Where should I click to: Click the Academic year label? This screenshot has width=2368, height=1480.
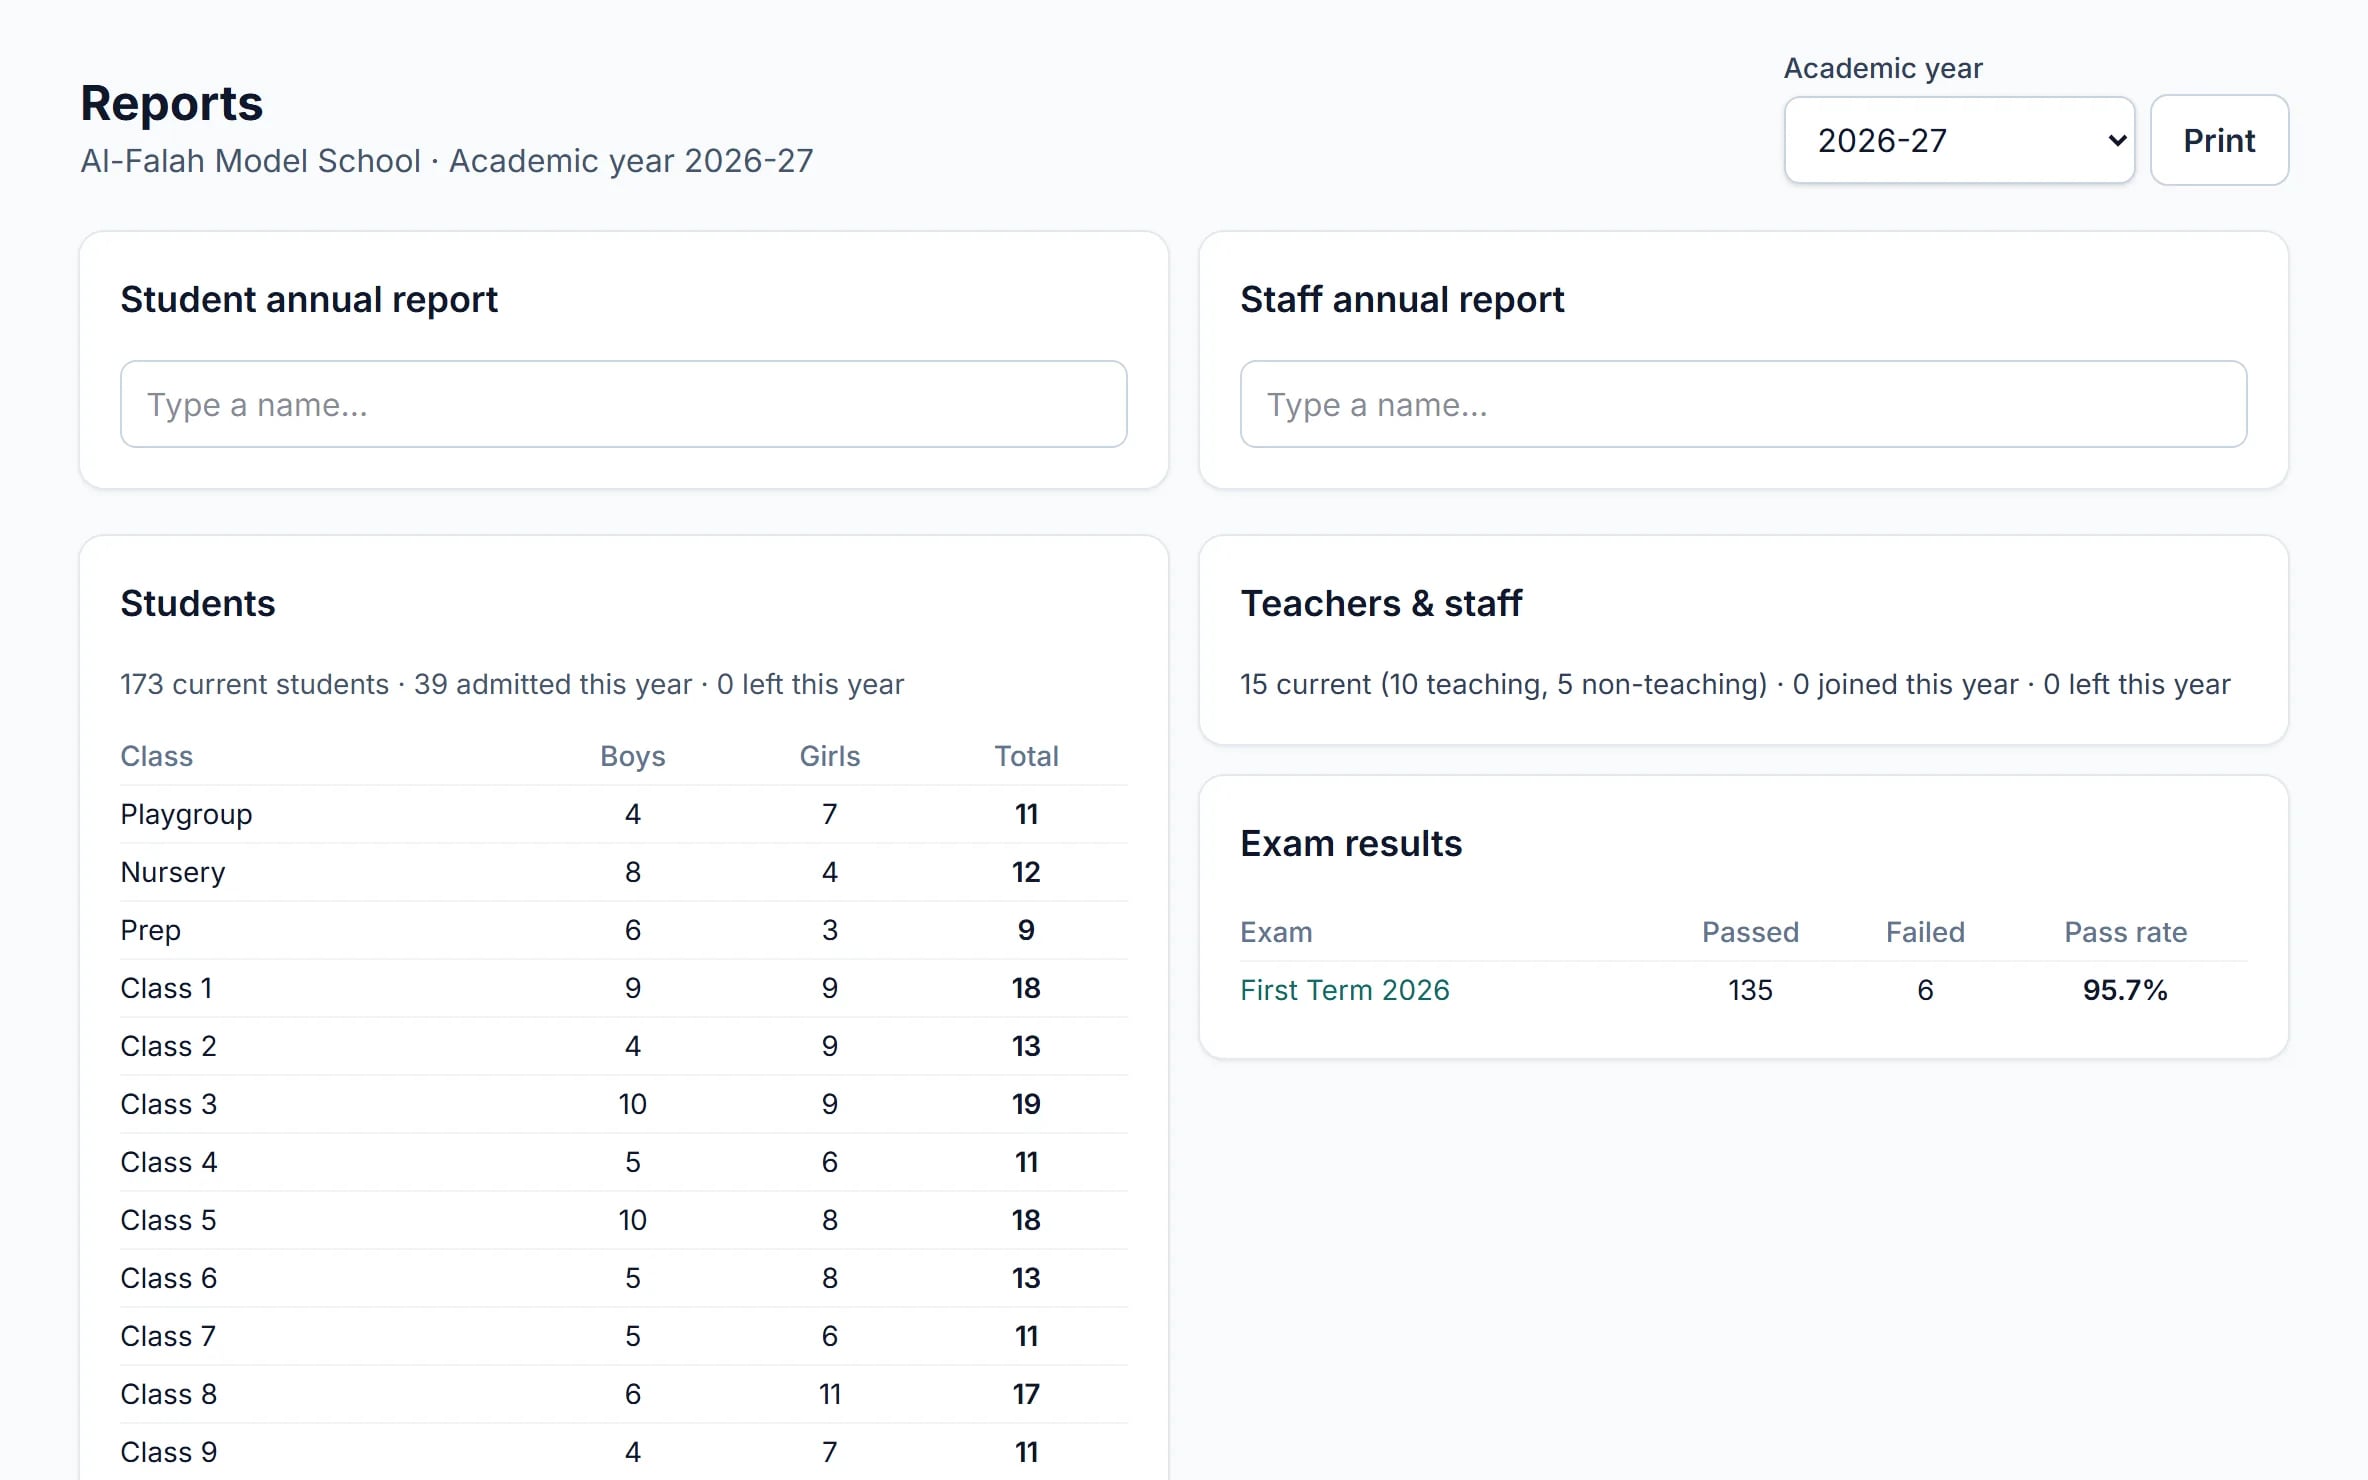(x=1882, y=68)
